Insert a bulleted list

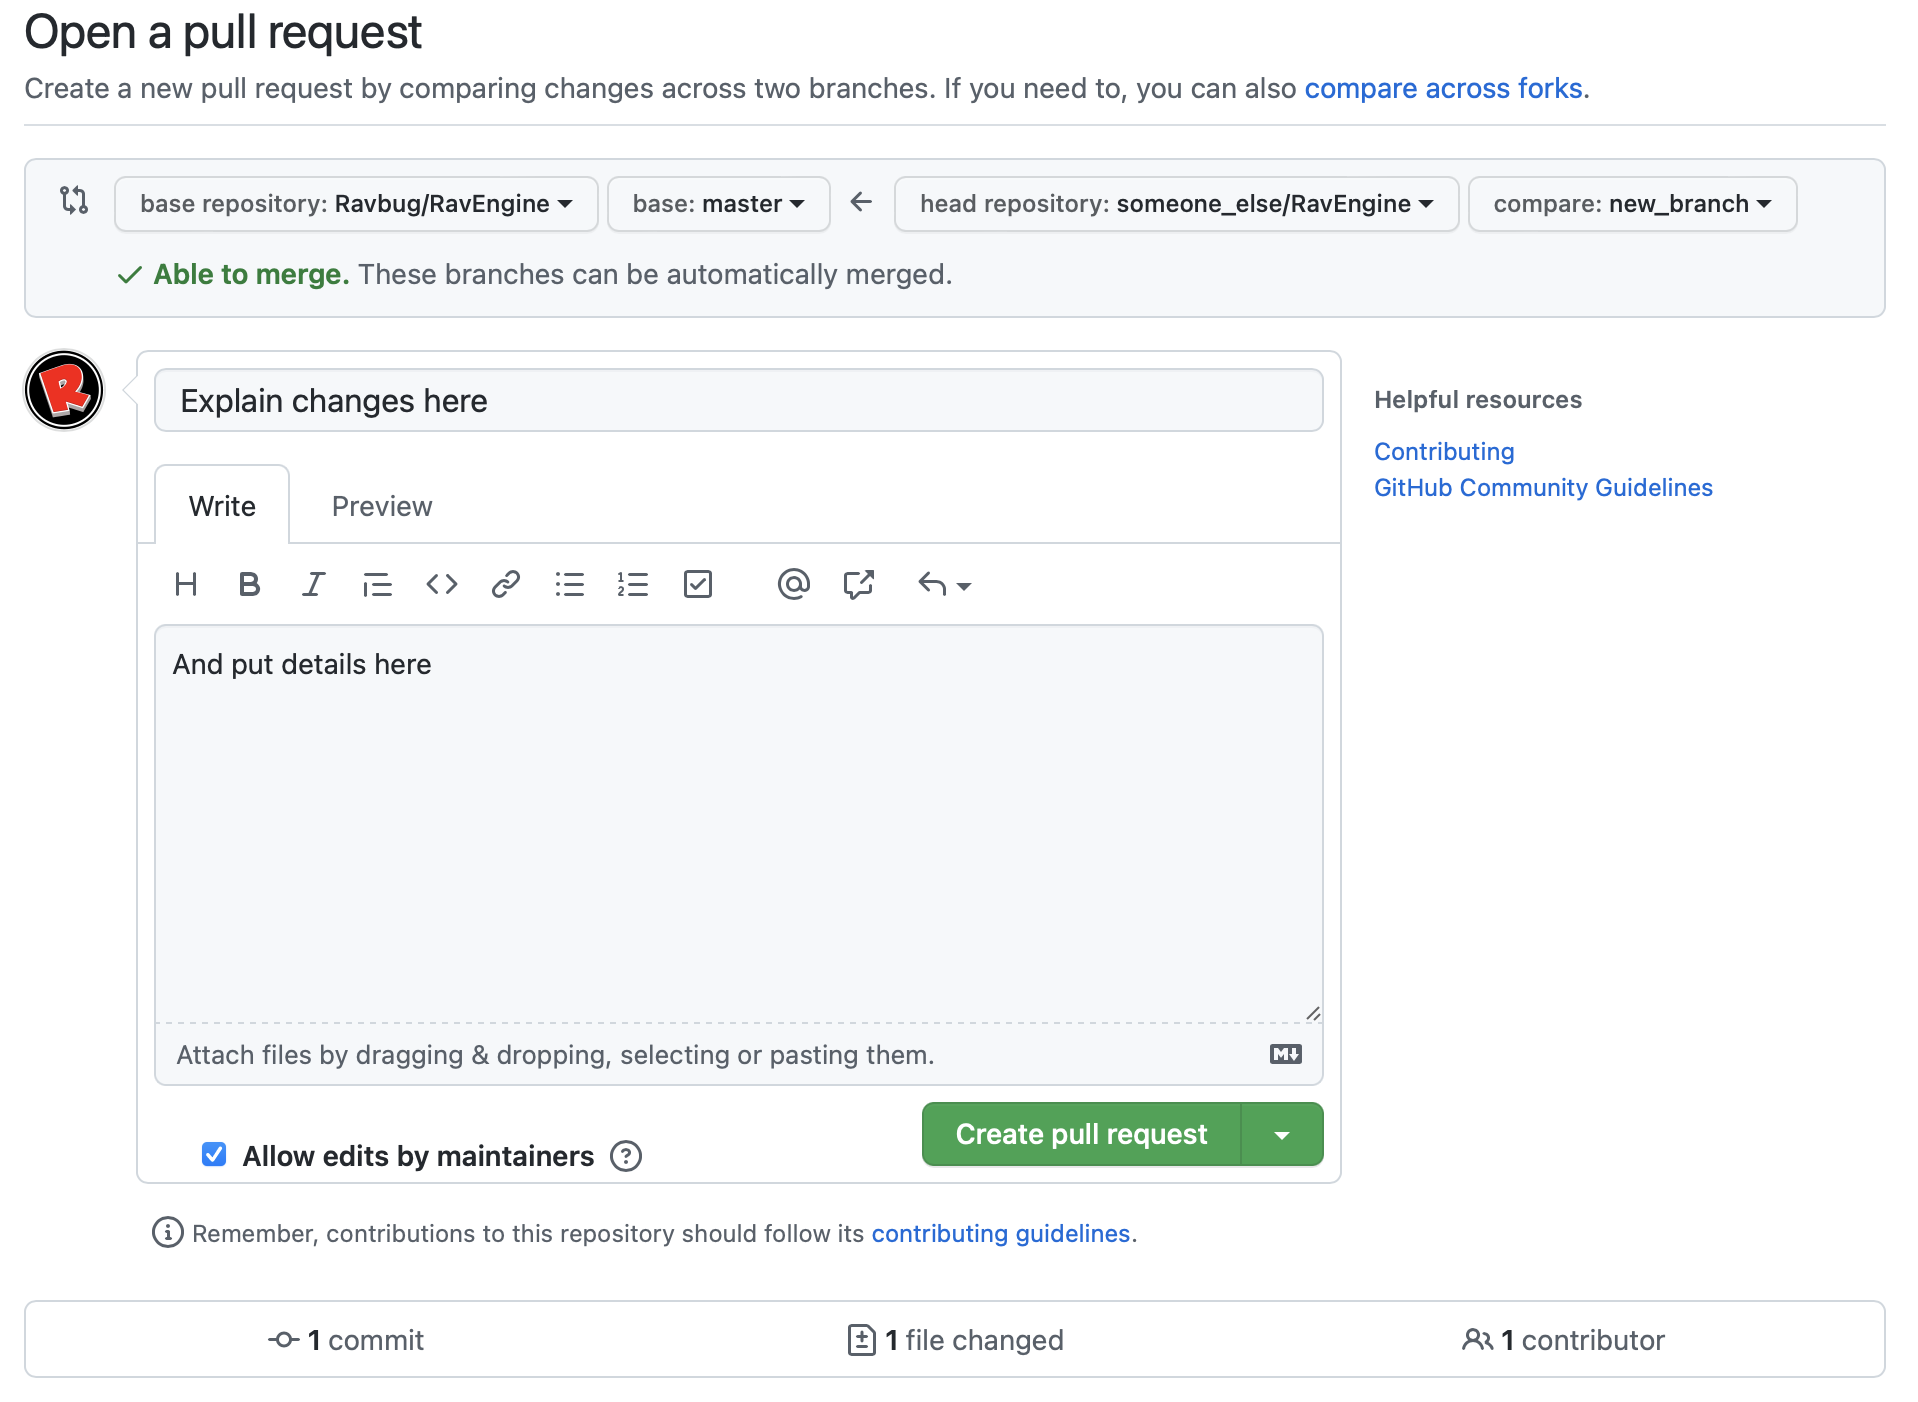pyautogui.click(x=569, y=584)
